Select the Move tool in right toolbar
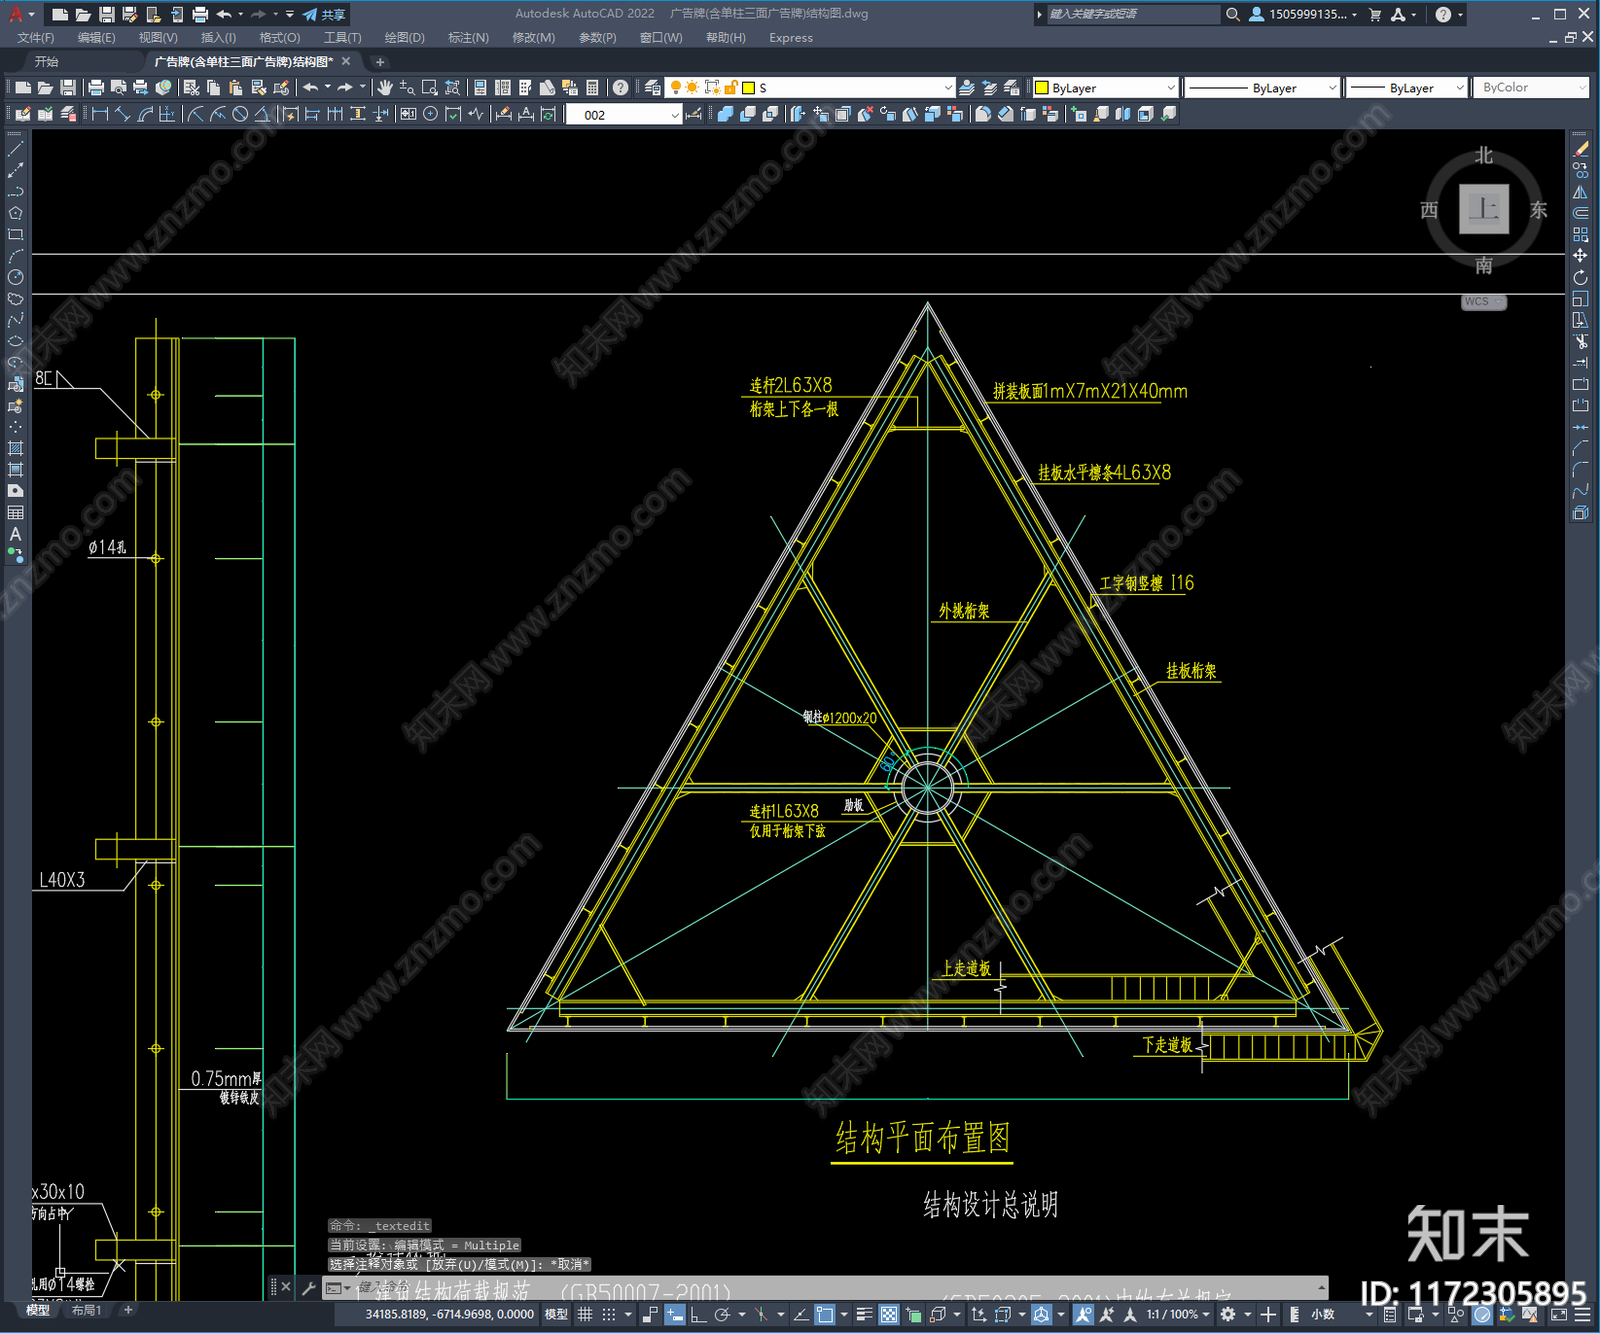 1581,256
